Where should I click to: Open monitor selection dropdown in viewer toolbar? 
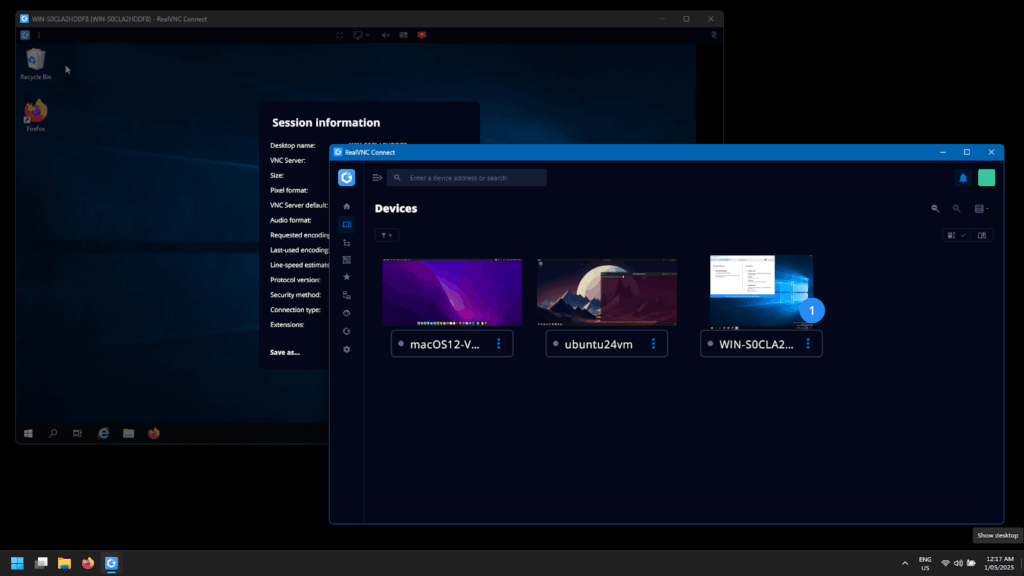(x=360, y=35)
